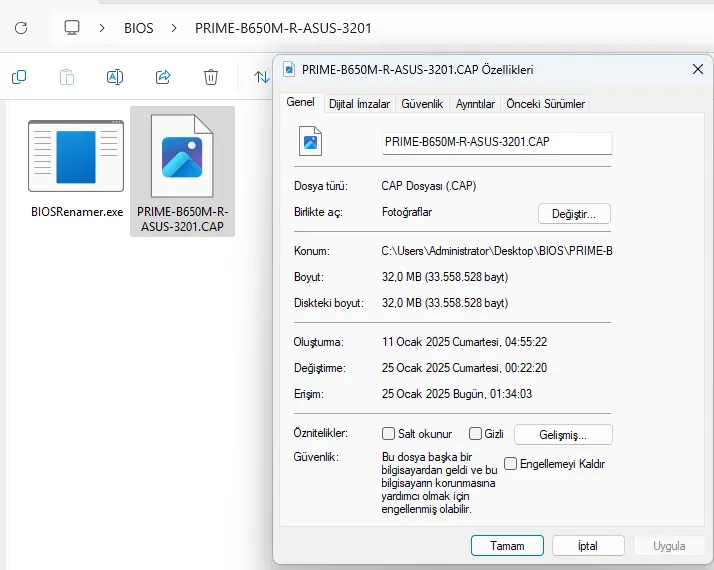Click the This PC monitor icon in breadcrumb
Image resolution: width=714 pixels, height=570 pixels.
pyautogui.click(x=72, y=28)
